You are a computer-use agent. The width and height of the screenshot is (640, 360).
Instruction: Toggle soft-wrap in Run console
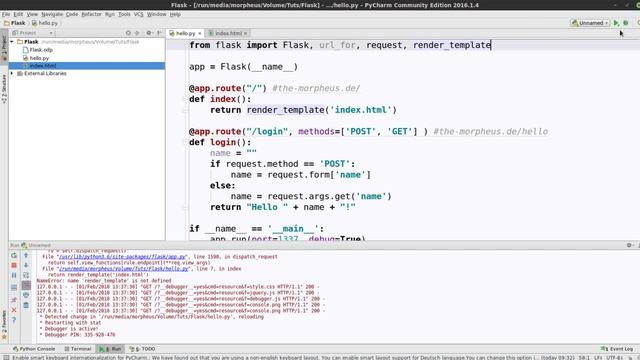(x=26, y=276)
